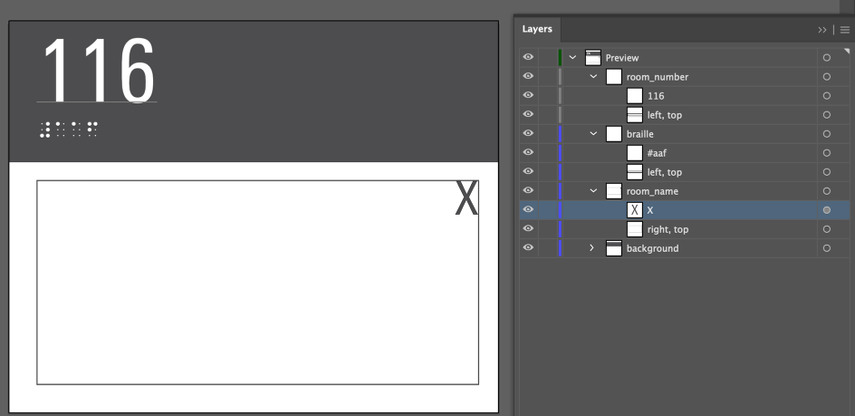Click the room_name layer thumbnail
Image resolution: width=855 pixels, height=416 pixels.
point(614,191)
